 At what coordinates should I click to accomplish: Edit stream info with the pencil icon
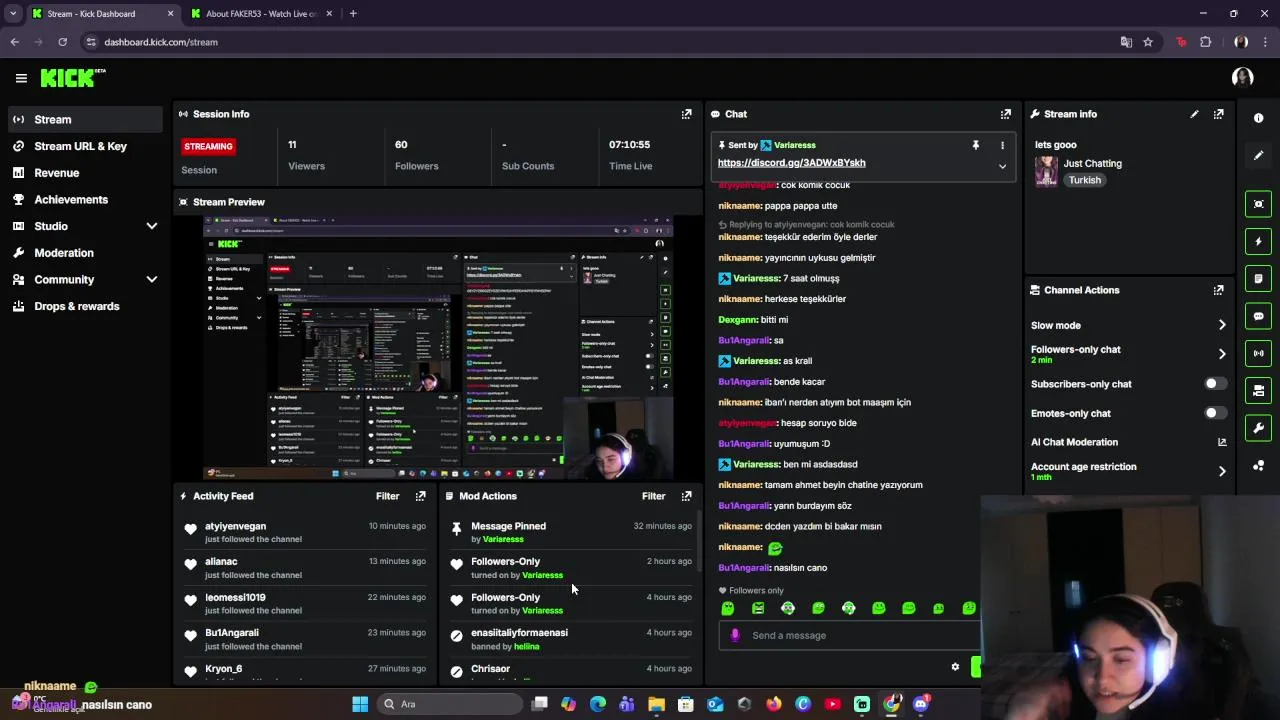(1194, 114)
